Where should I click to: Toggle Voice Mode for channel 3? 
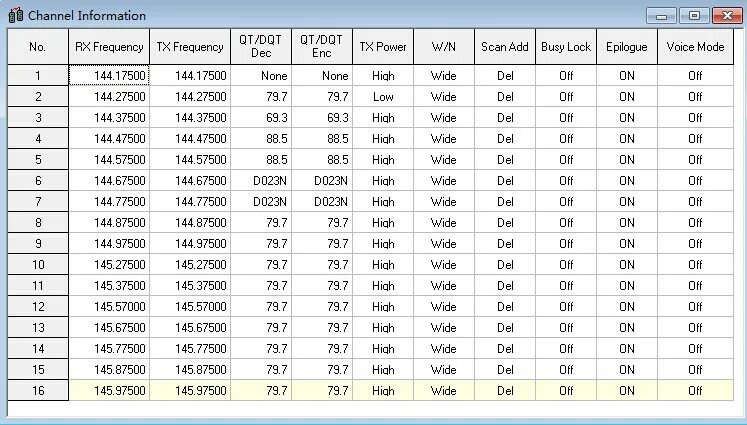(696, 118)
